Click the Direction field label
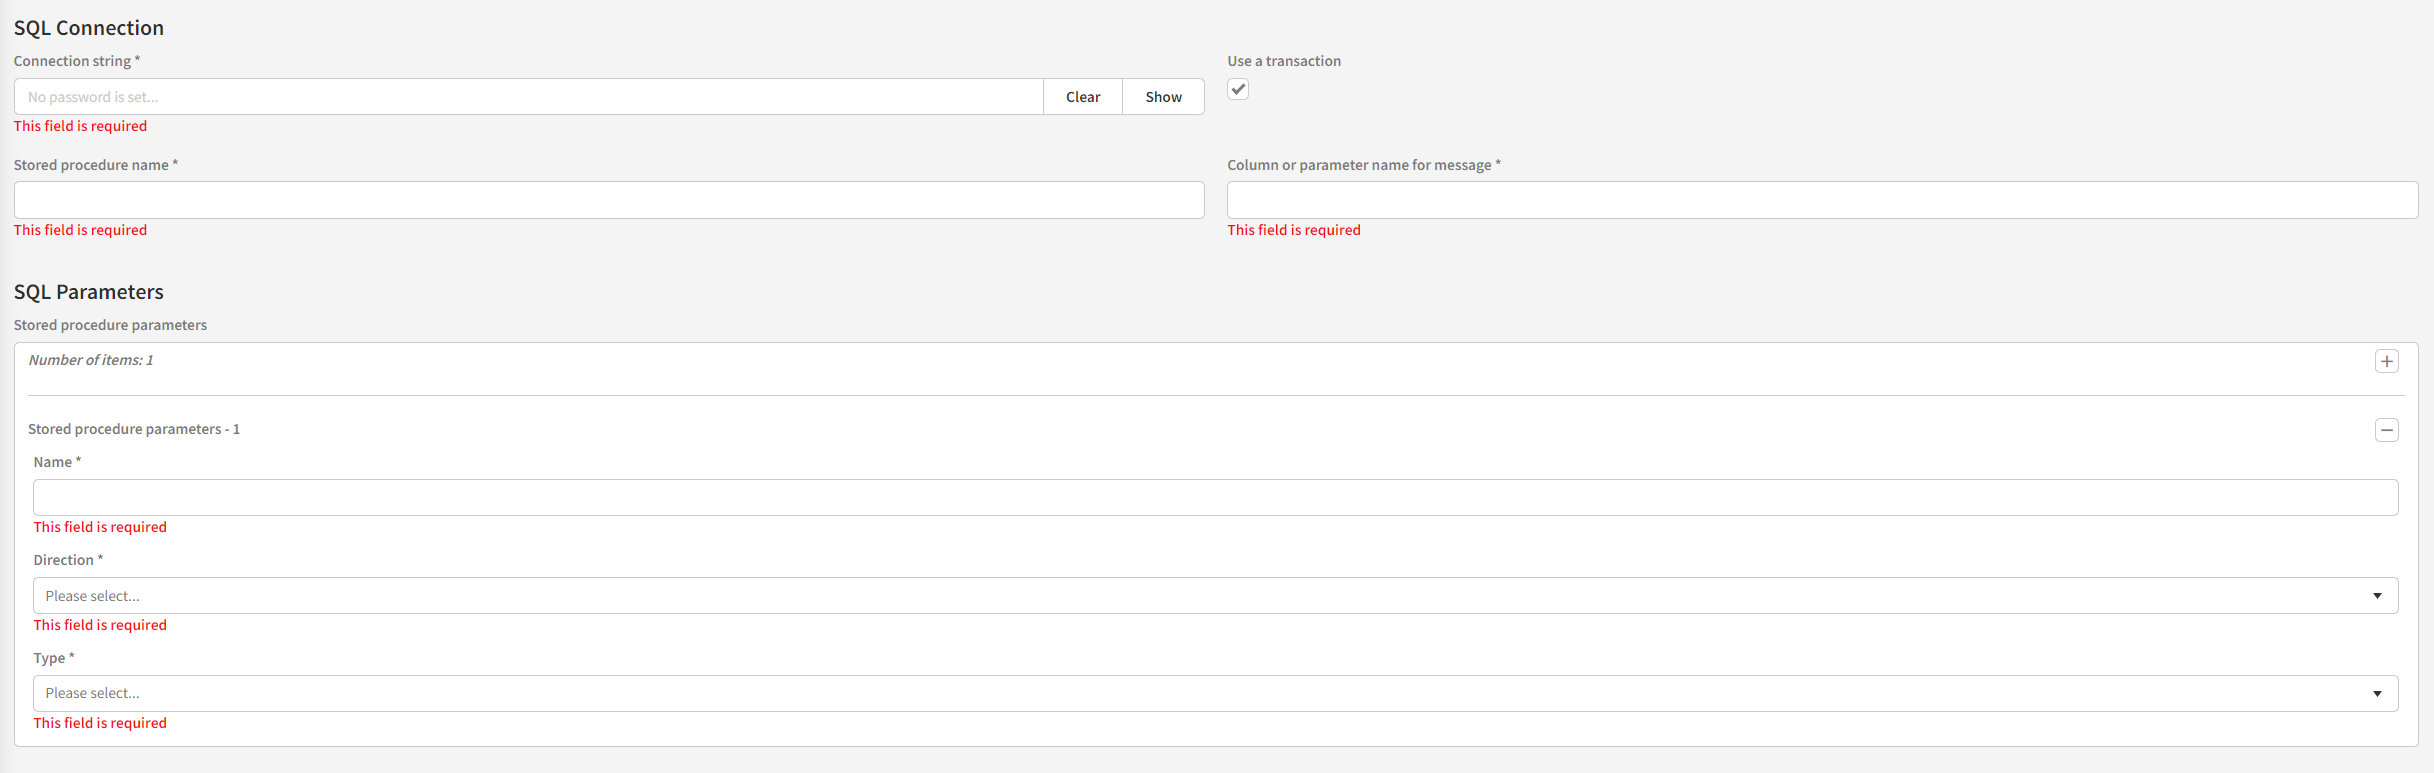2434x773 pixels. 64,560
